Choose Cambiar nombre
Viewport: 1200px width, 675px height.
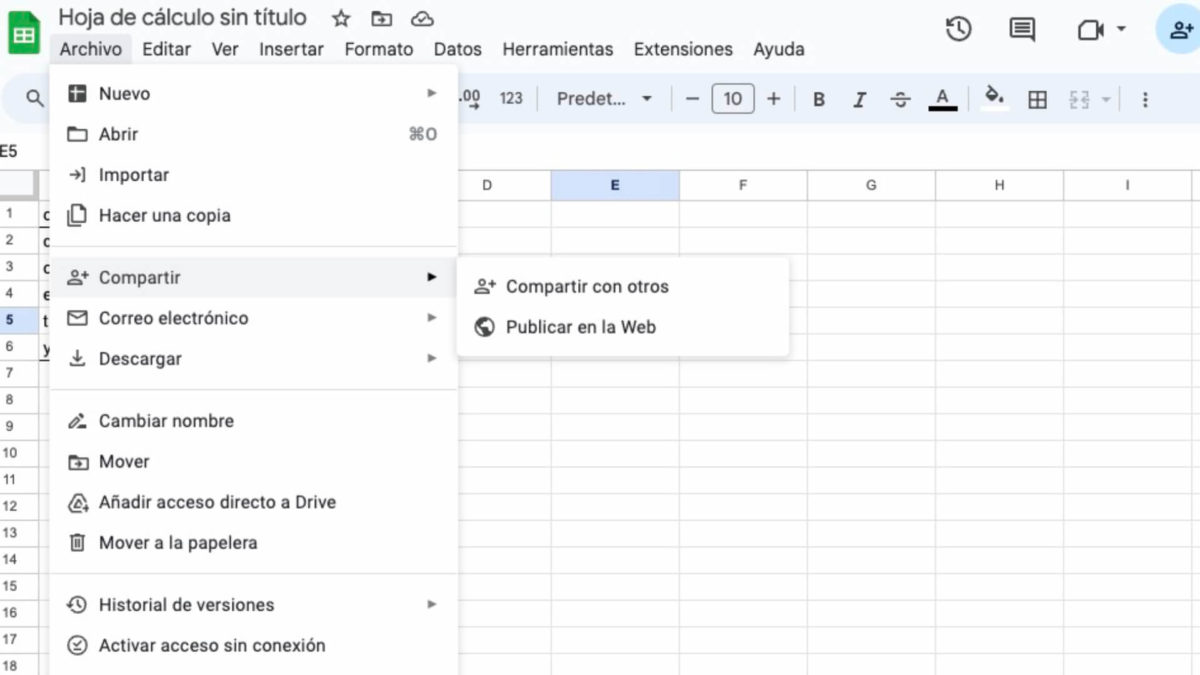(254, 421)
